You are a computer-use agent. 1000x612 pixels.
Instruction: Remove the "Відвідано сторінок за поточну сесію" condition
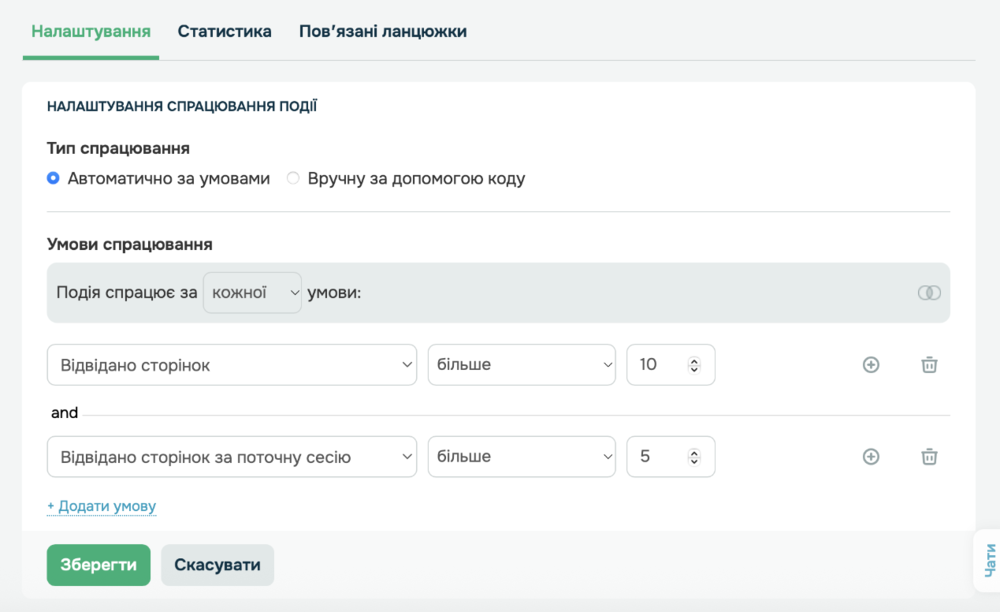[928, 456]
